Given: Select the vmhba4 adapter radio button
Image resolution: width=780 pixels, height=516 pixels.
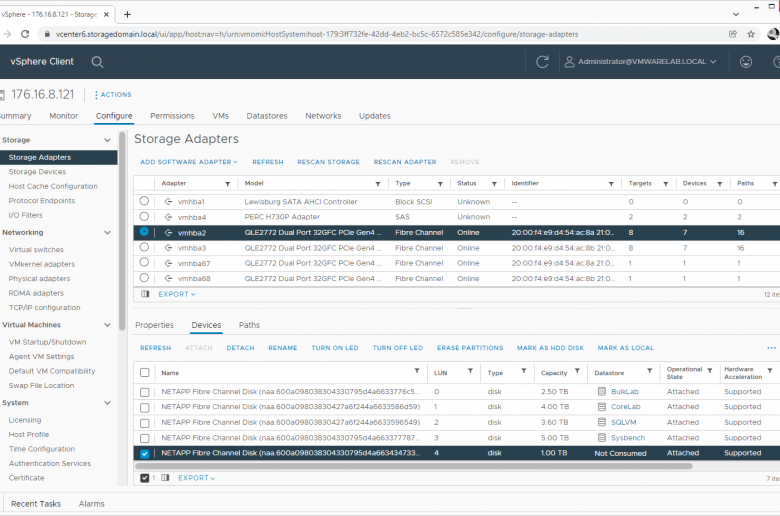Looking at the screenshot, I should (x=144, y=216).
